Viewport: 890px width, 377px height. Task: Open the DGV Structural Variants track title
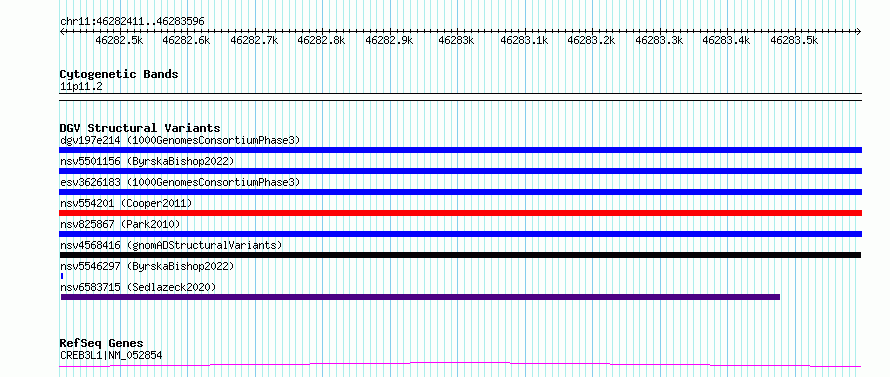(x=140, y=128)
